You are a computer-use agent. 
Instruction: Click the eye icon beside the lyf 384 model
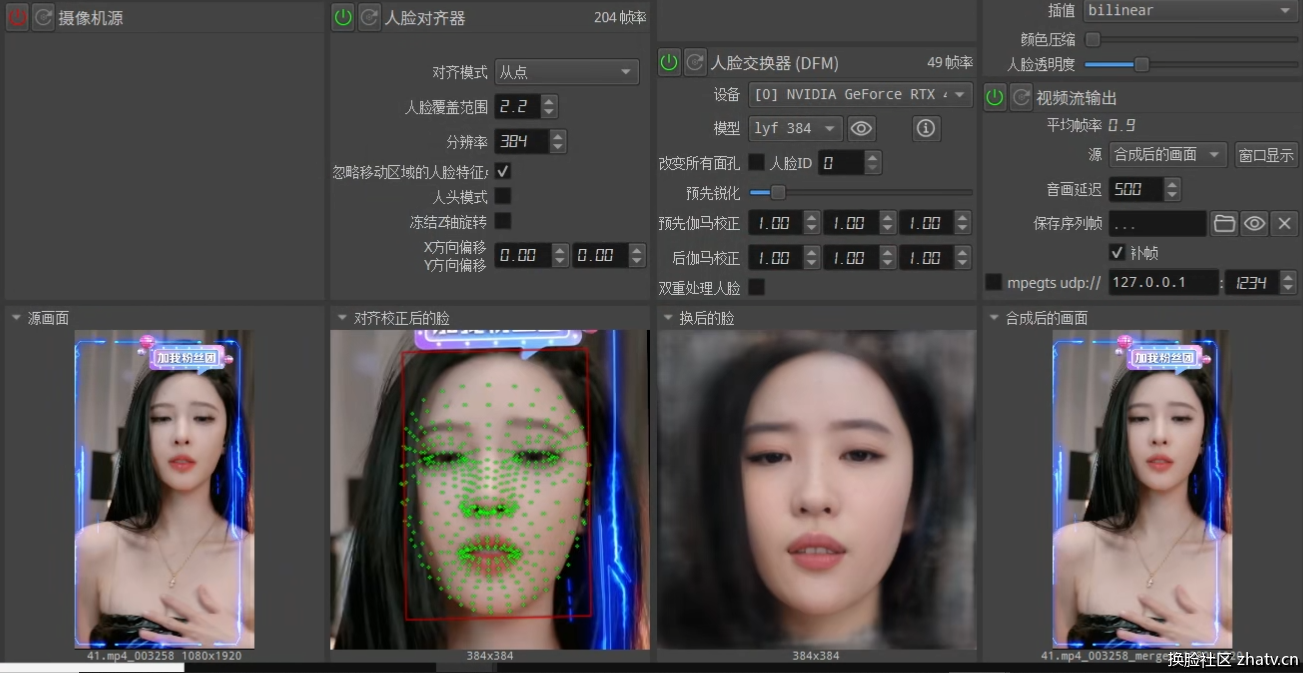point(861,128)
